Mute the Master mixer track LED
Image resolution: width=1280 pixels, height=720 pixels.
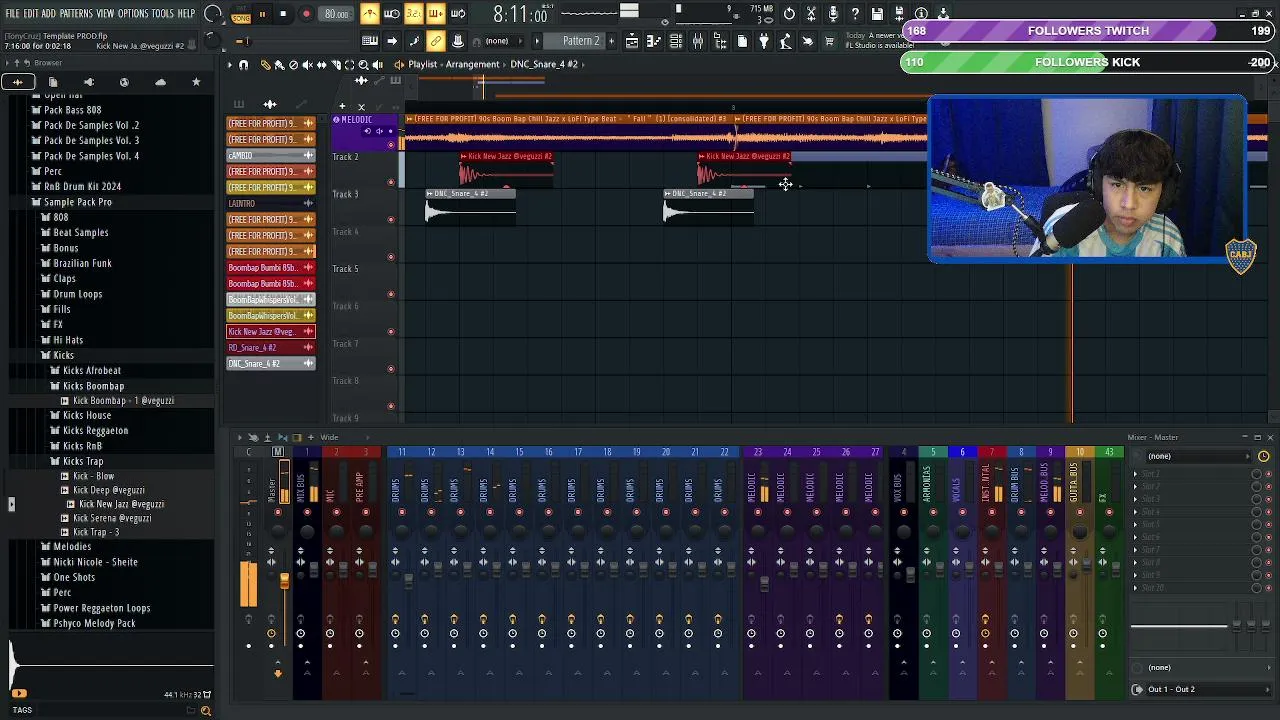point(278,512)
